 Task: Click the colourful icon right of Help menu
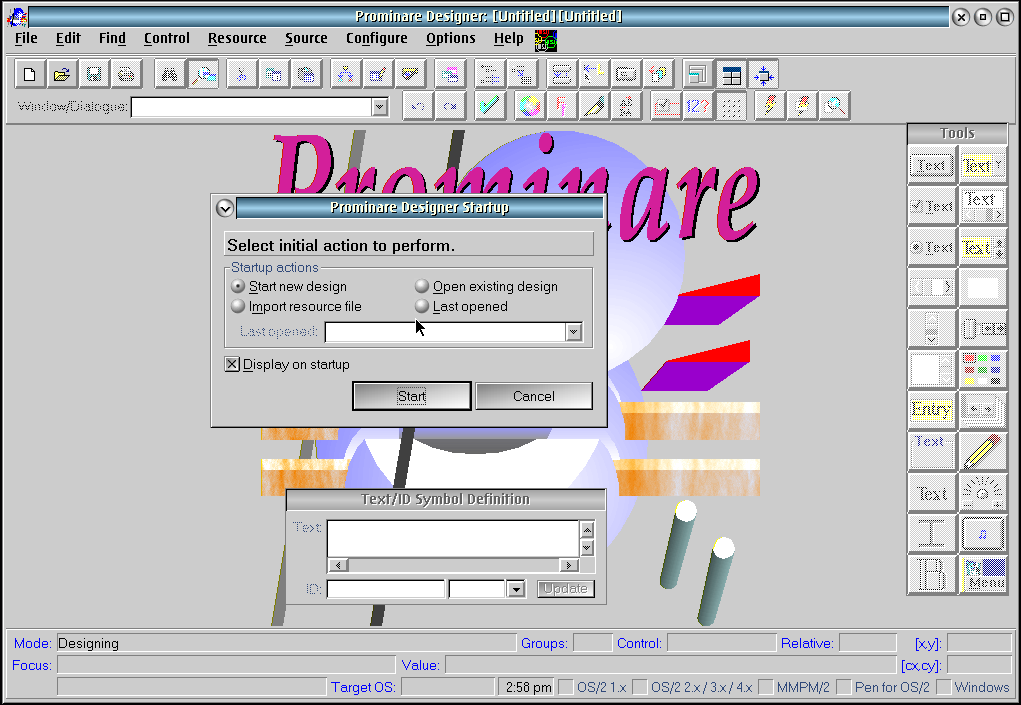546,40
